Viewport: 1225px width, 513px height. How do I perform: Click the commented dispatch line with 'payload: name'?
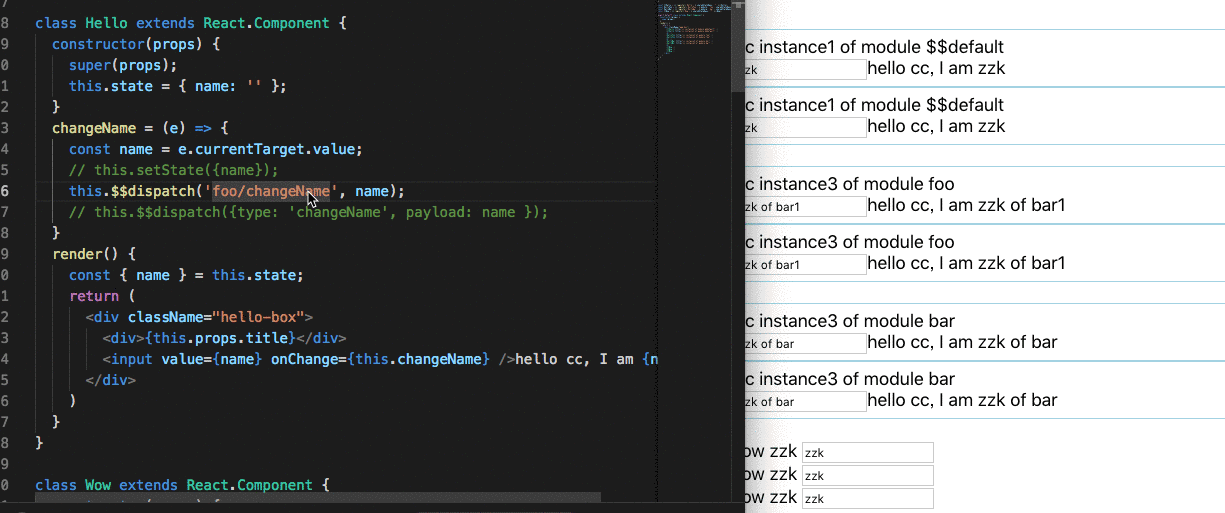click(309, 212)
